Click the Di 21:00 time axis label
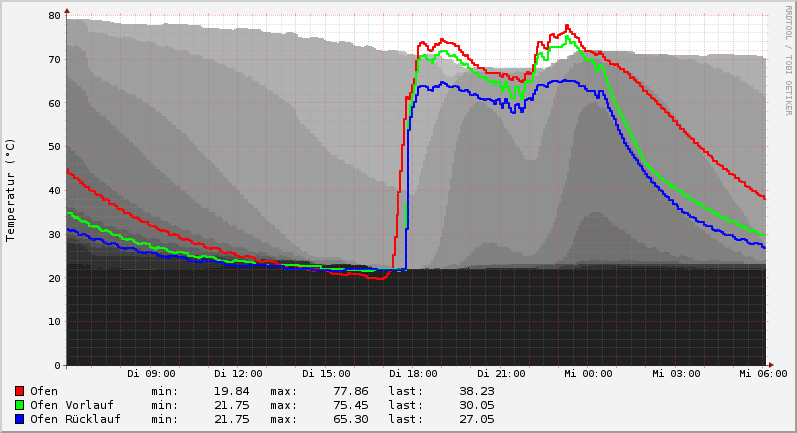The width and height of the screenshot is (797, 433). point(501,374)
